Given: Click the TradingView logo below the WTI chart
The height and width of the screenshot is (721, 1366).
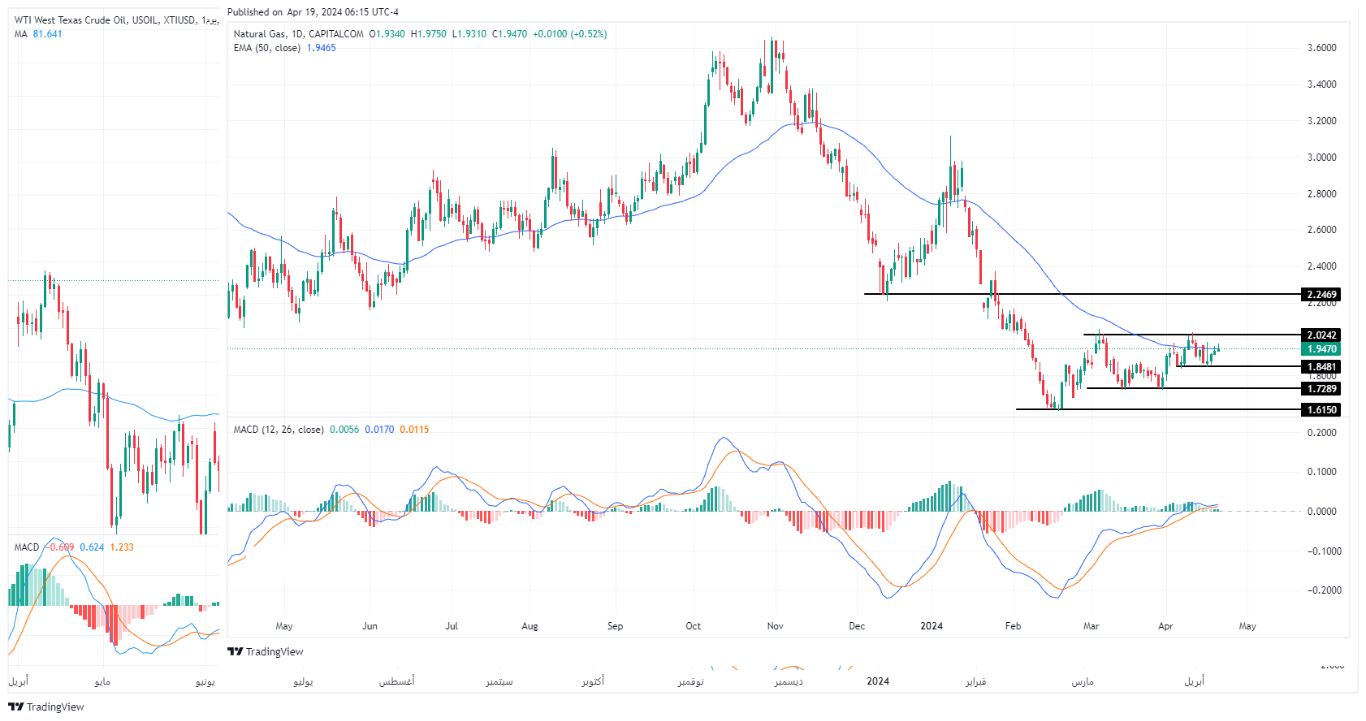Looking at the screenshot, I should (46, 708).
